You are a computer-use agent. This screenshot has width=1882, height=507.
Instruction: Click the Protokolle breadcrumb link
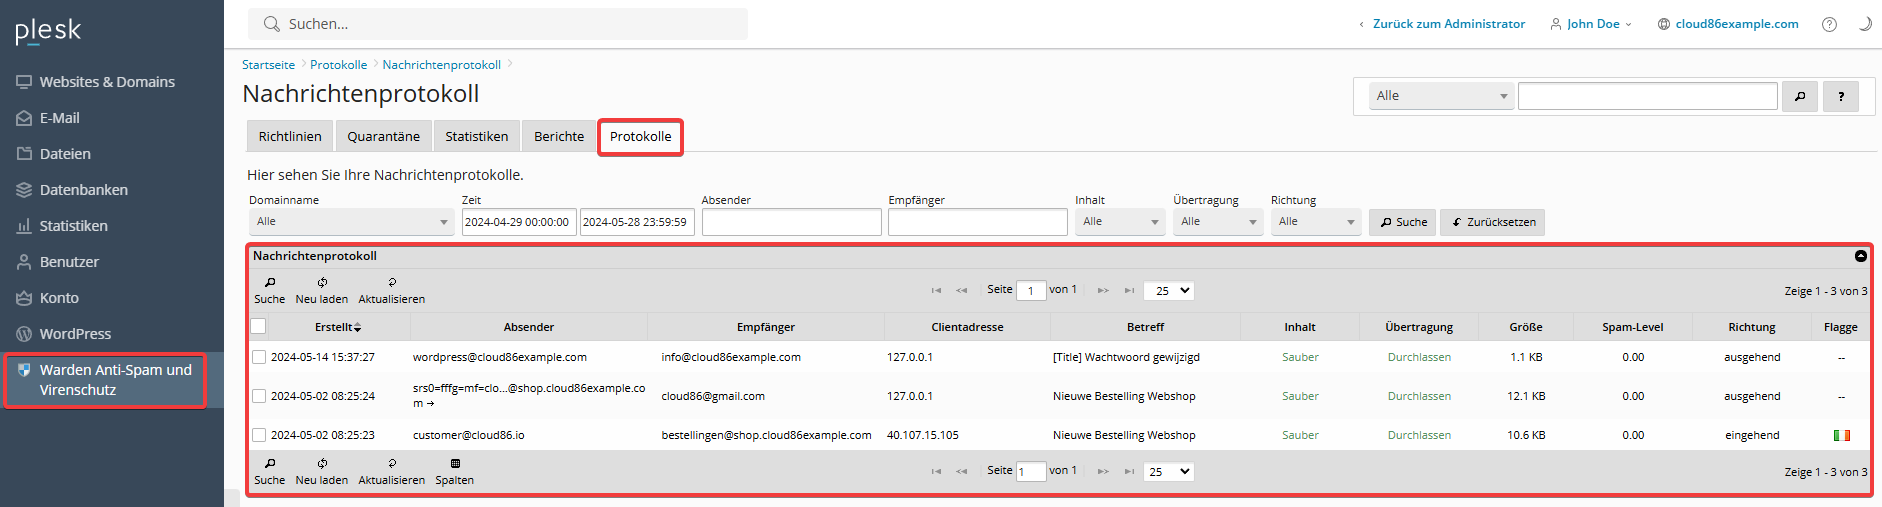(x=339, y=65)
